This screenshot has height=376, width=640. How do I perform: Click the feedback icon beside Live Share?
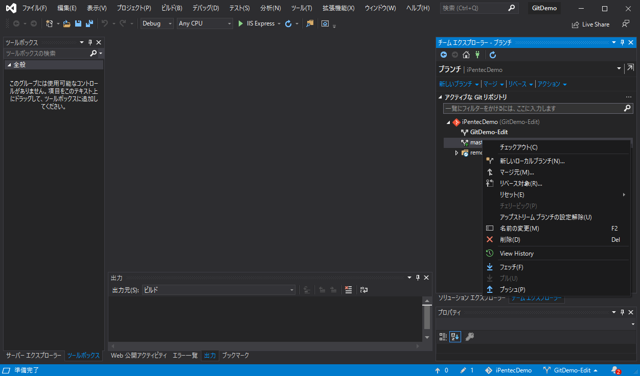click(625, 24)
